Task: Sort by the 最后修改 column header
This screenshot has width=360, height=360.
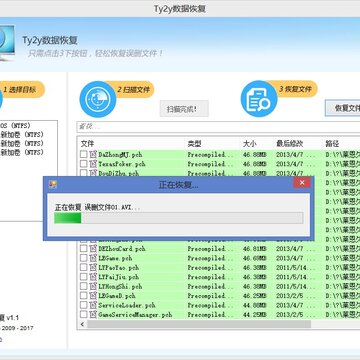Action: coord(290,144)
